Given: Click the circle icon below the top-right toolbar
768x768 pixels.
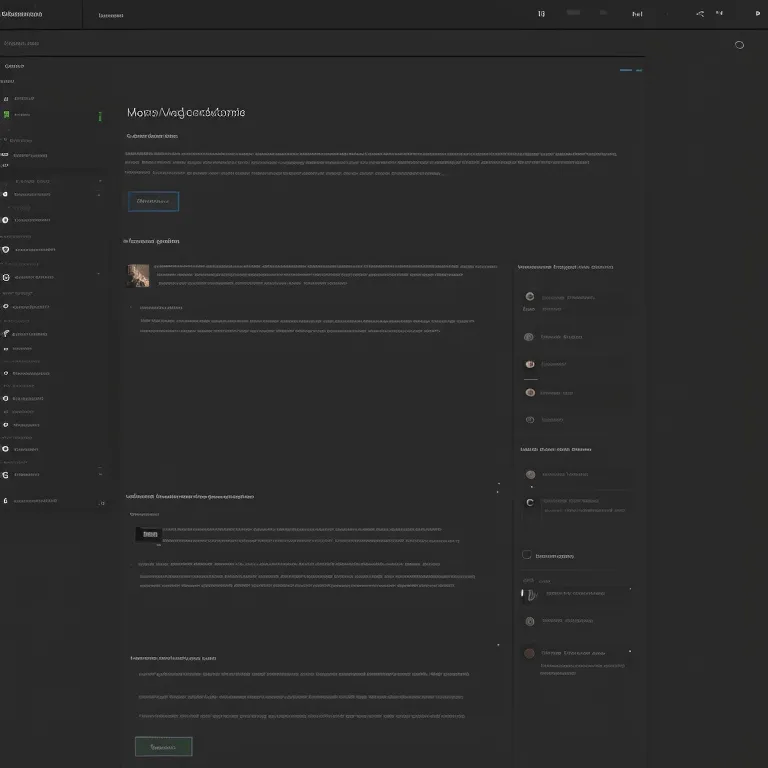Looking at the screenshot, I should tap(739, 45).
